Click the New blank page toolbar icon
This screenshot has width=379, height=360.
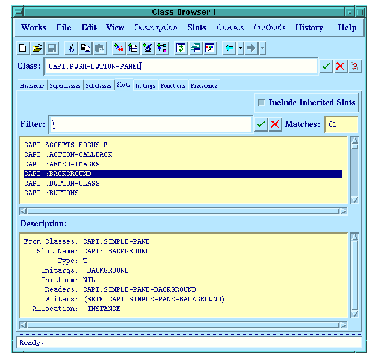[23, 48]
